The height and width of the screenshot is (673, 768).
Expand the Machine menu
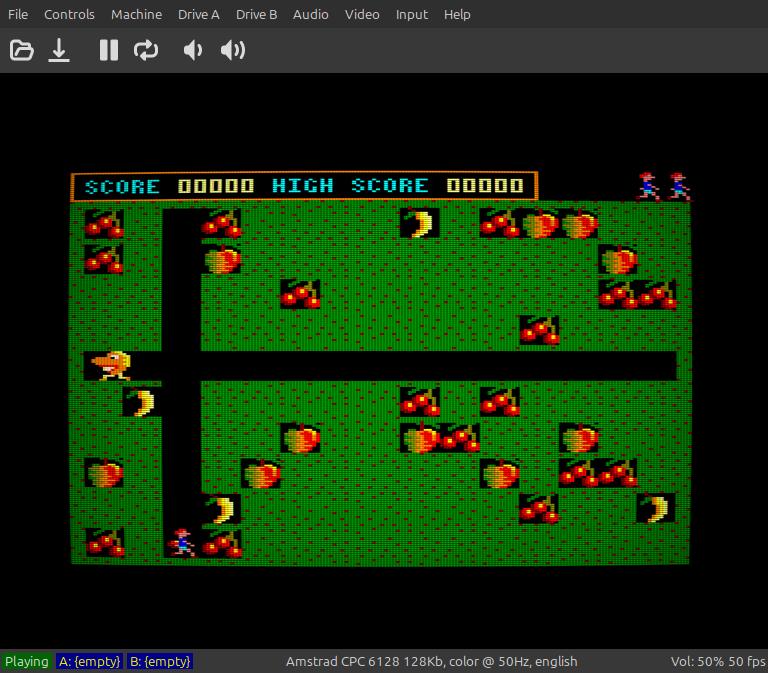(x=136, y=14)
